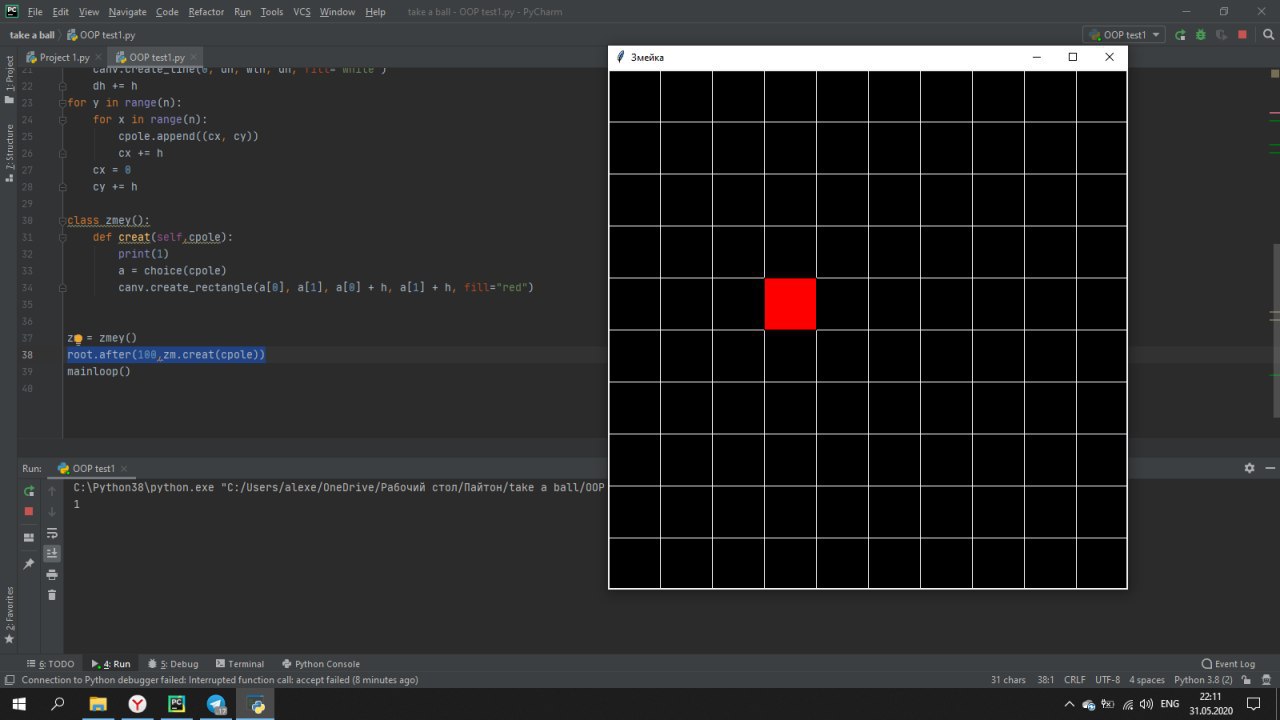Toggle soft-wrap in Run console

[52, 533]
